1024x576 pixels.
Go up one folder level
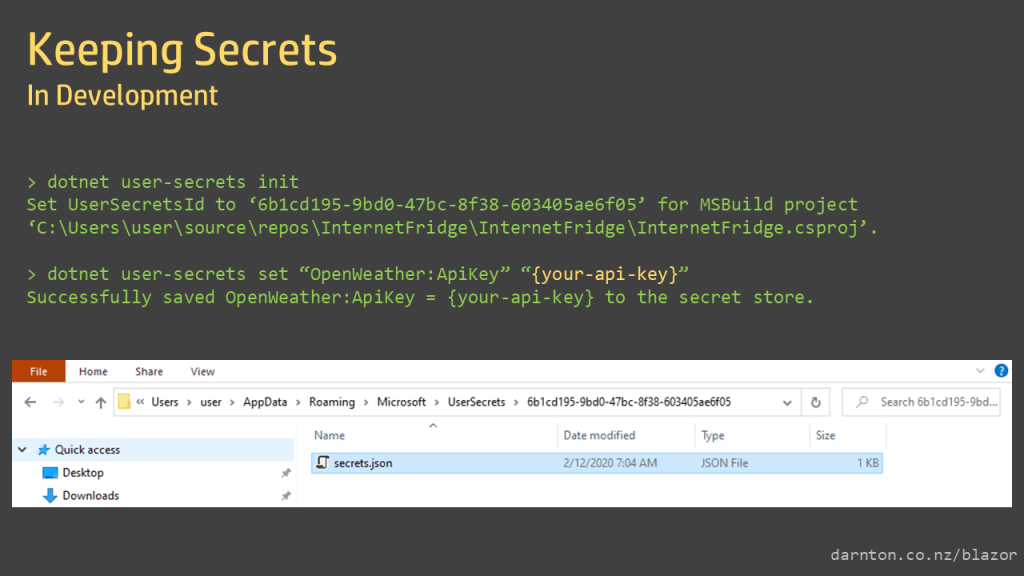[x=100, y=402]
